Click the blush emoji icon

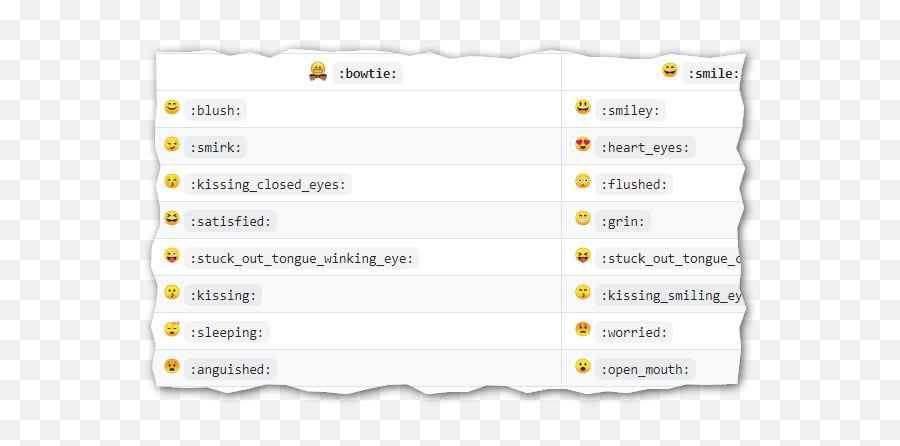pos(172,107)
